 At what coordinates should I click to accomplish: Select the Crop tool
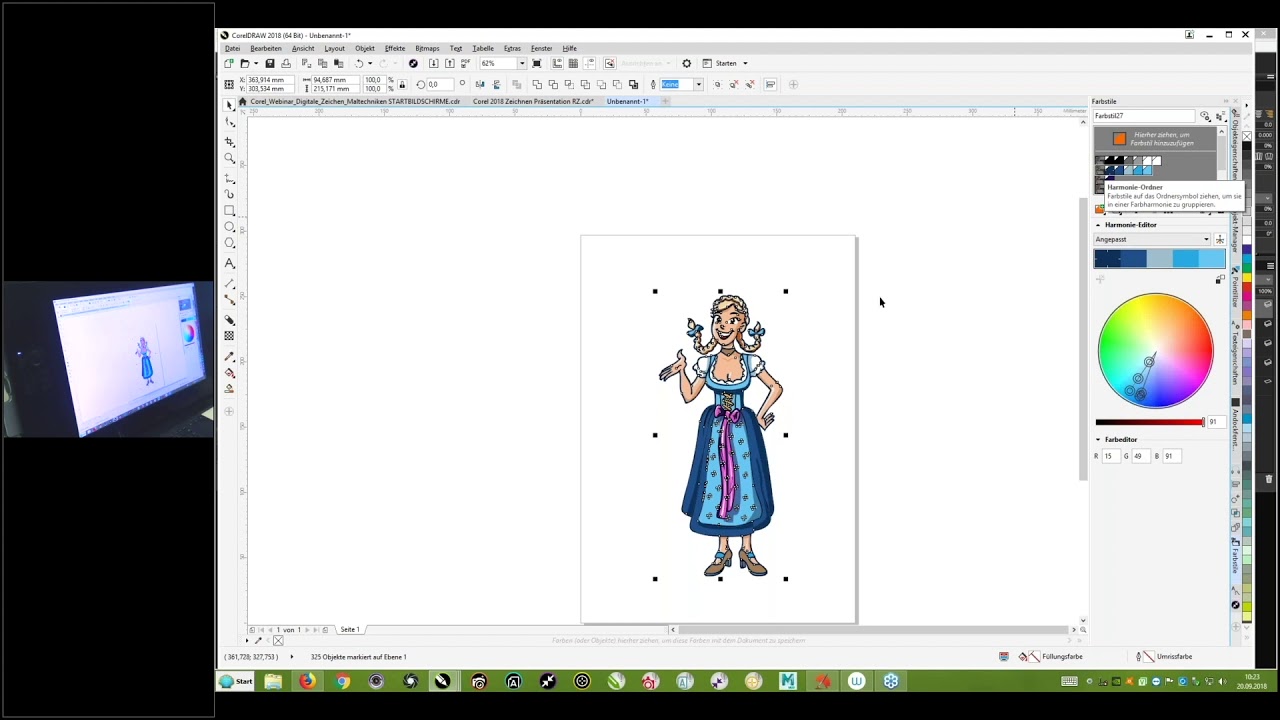(229, 141)
